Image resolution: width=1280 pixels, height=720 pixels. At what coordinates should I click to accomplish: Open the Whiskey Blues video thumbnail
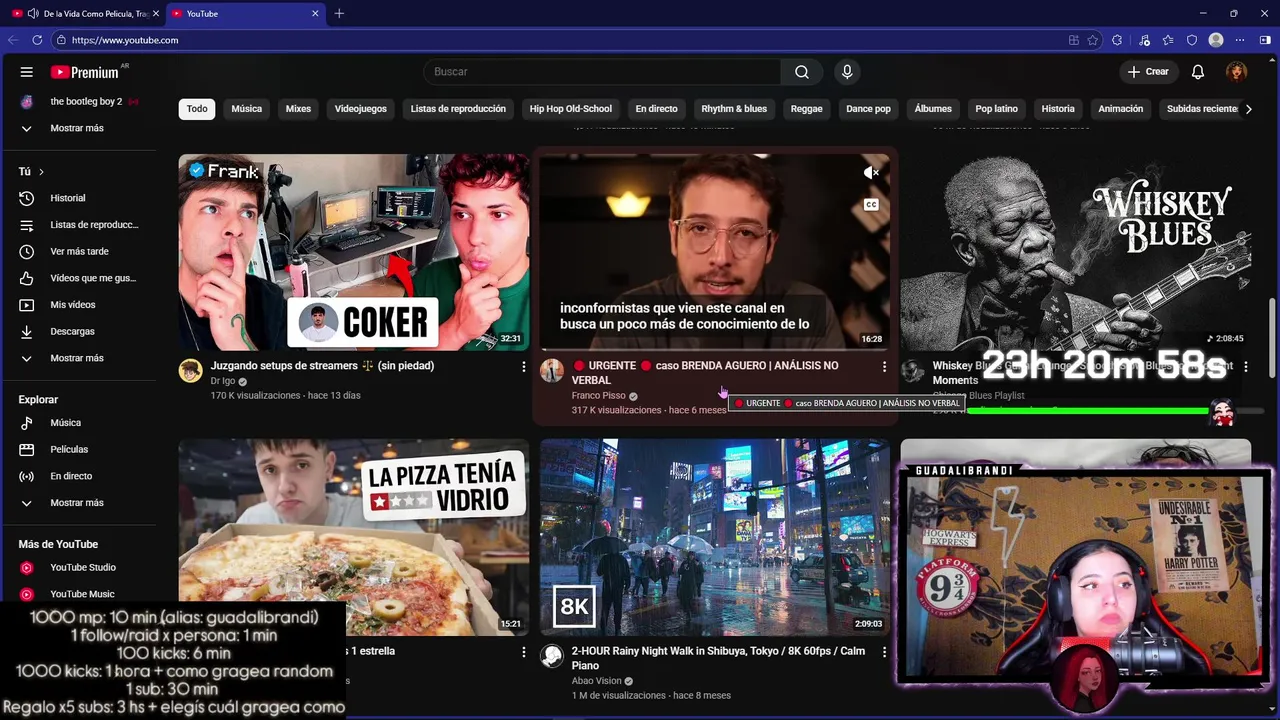pyautogui.click(x=1075, y=251)
